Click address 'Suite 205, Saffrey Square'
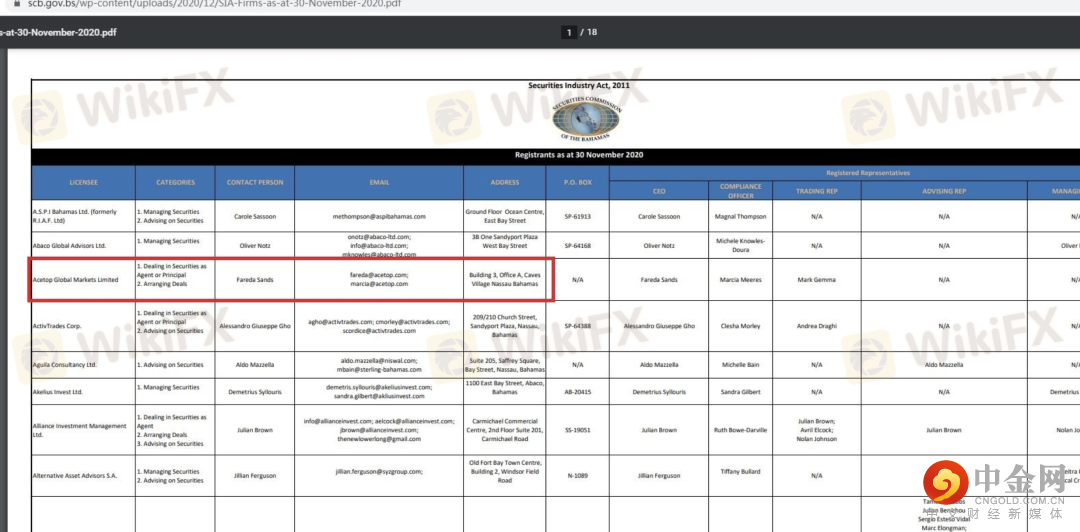This screenshot has height=532, width=1080. (x=505, y=365)
